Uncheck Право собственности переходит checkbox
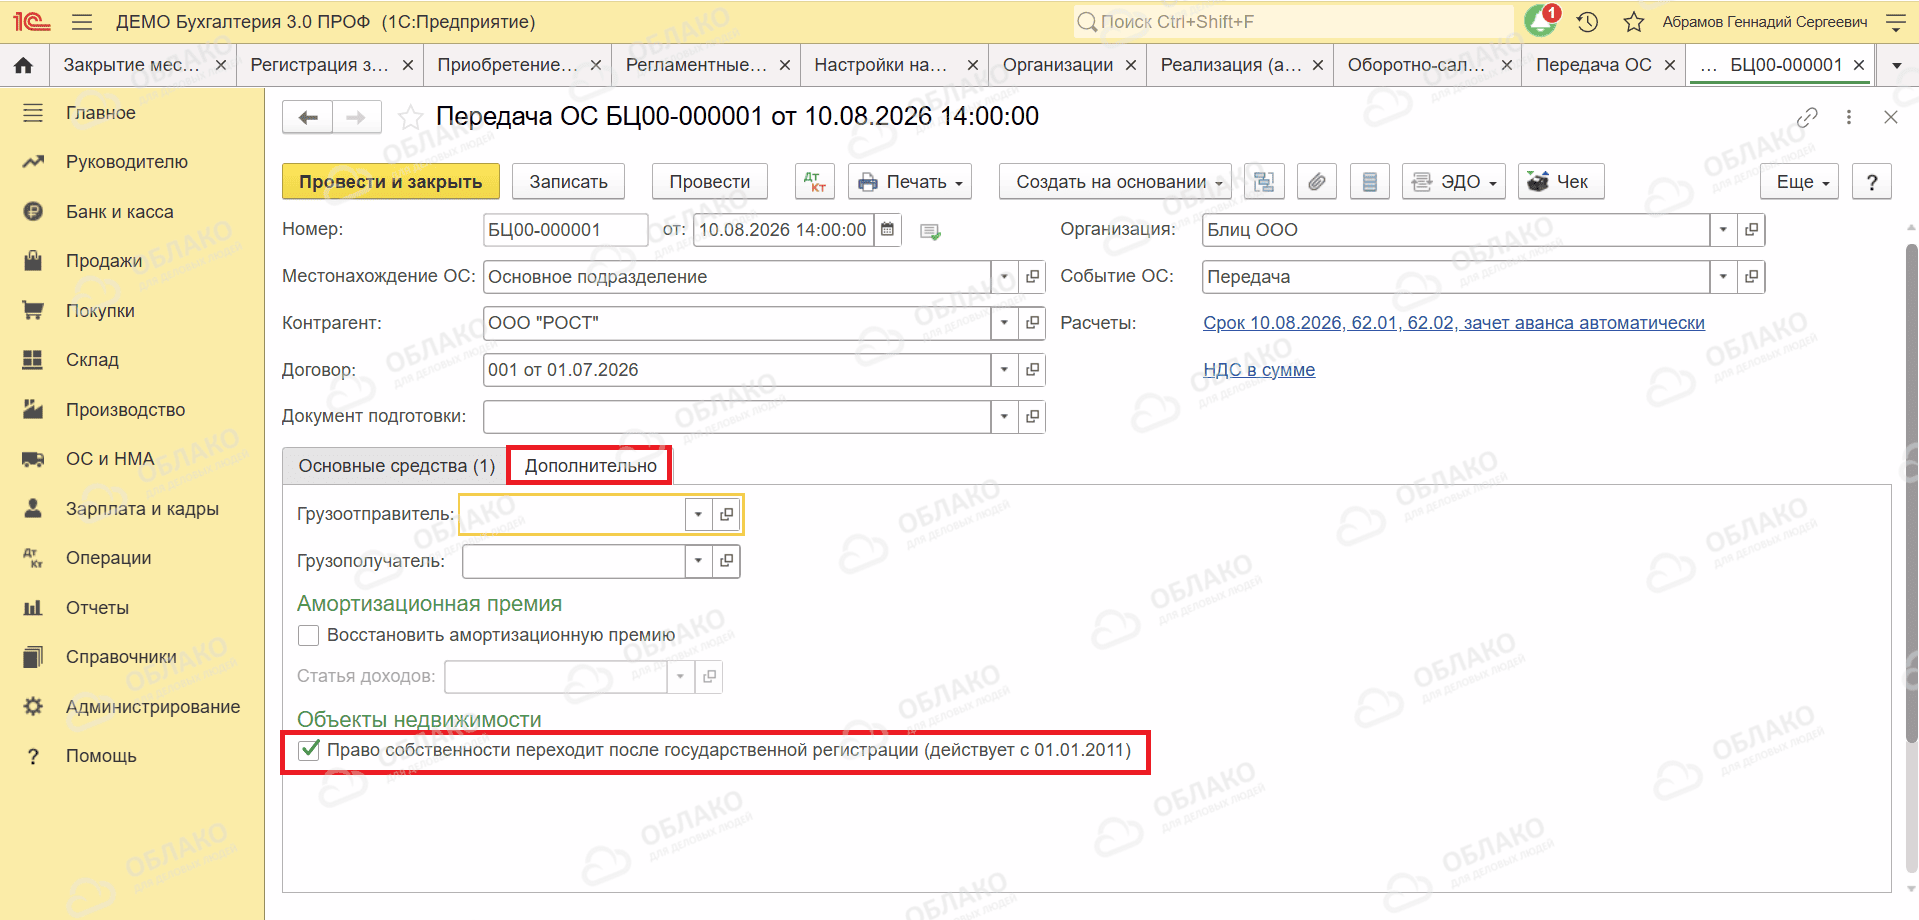The width and height of the screenshot is (1919, 920). pos(309,750)
